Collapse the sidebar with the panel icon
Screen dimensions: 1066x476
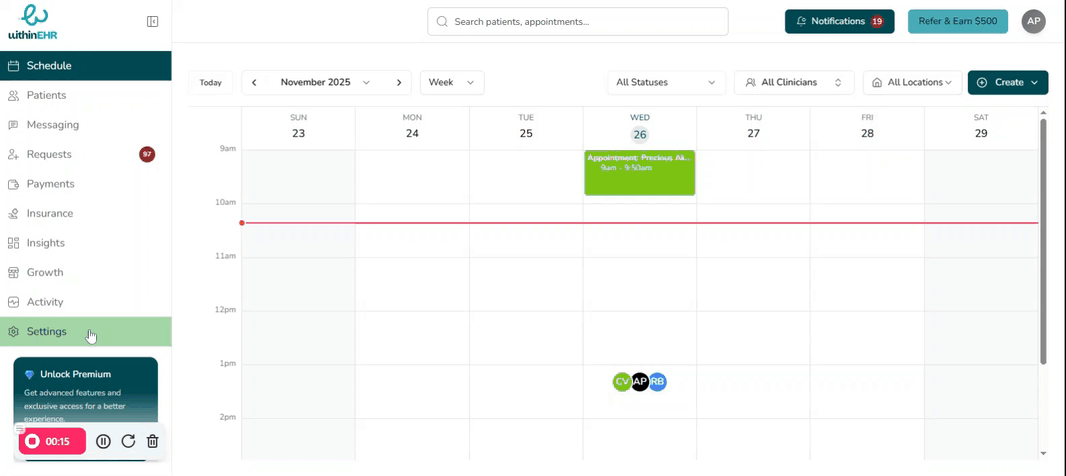tap(152, 22)
